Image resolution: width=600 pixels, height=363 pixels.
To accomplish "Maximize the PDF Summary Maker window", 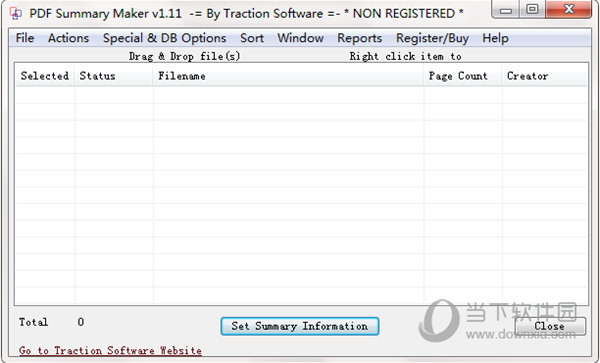I will tap(532, 10).
